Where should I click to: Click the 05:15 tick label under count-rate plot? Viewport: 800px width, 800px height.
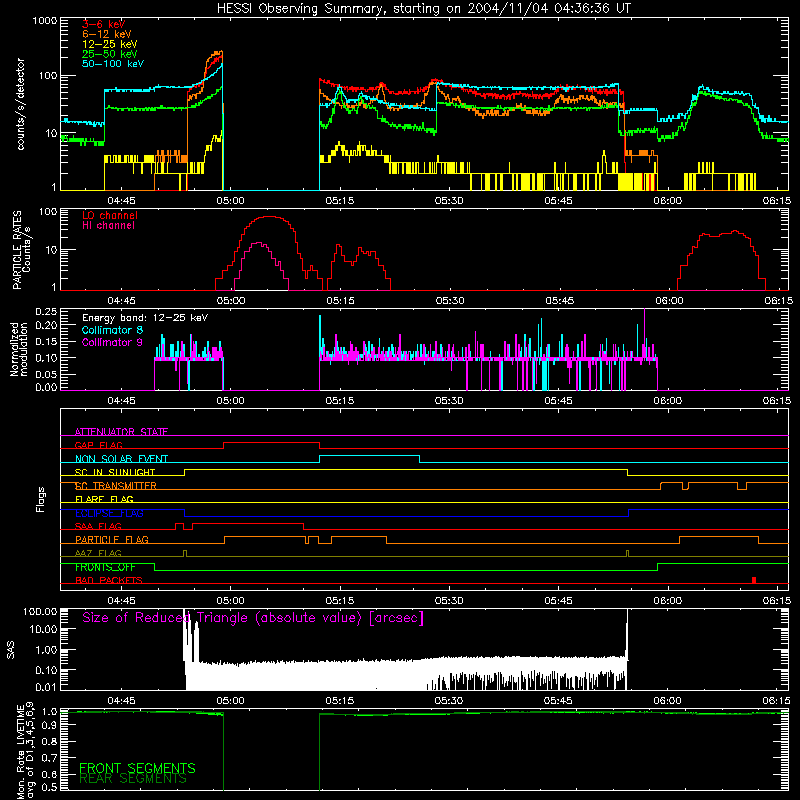pos(340,201)
